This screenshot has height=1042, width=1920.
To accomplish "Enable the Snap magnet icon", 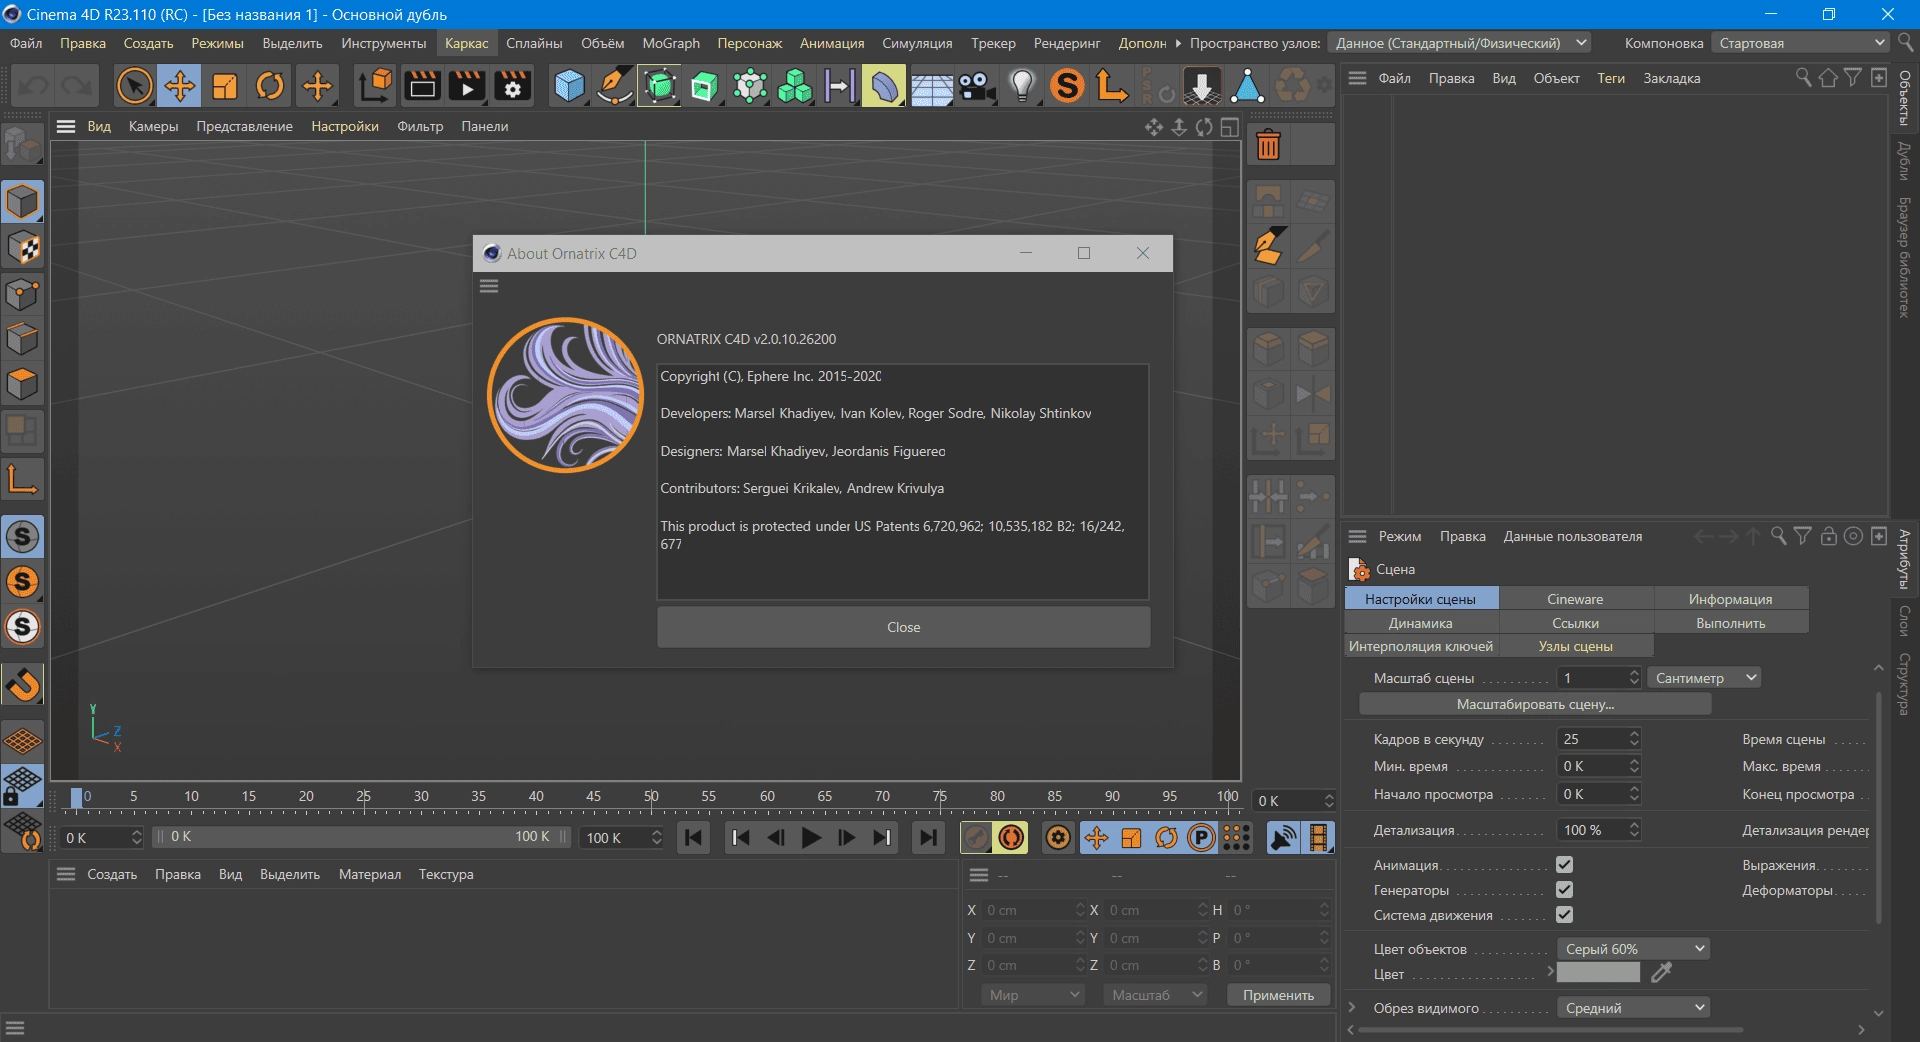I will click(22, 685).
